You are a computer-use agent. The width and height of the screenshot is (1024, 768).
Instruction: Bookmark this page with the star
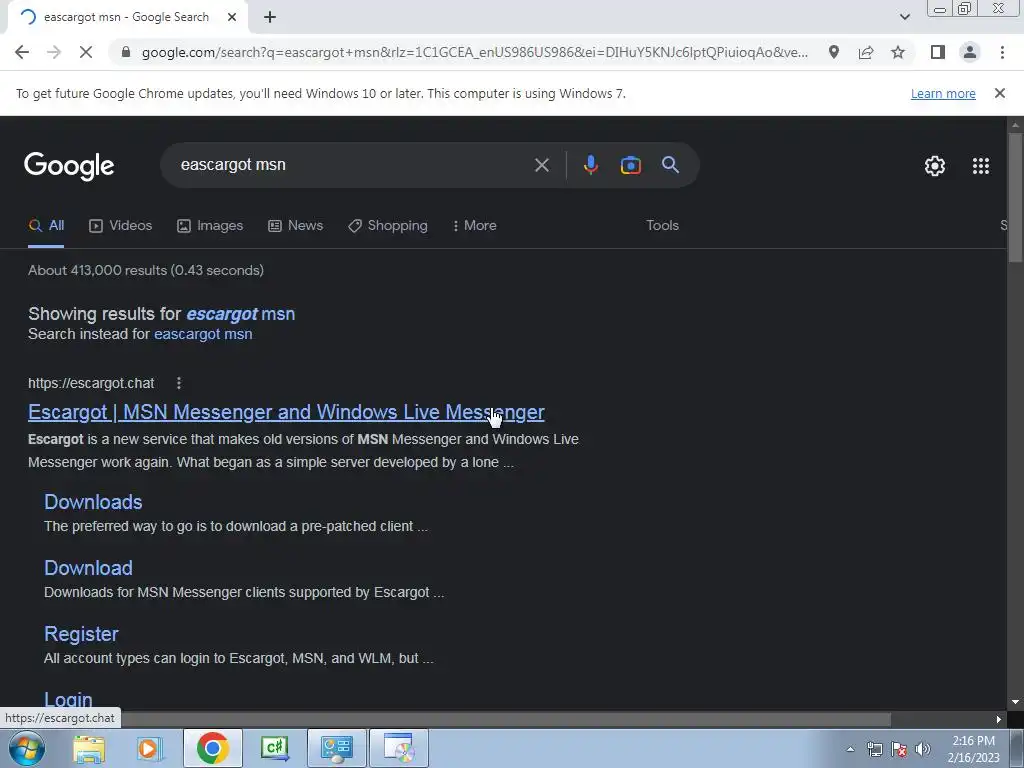898,52
